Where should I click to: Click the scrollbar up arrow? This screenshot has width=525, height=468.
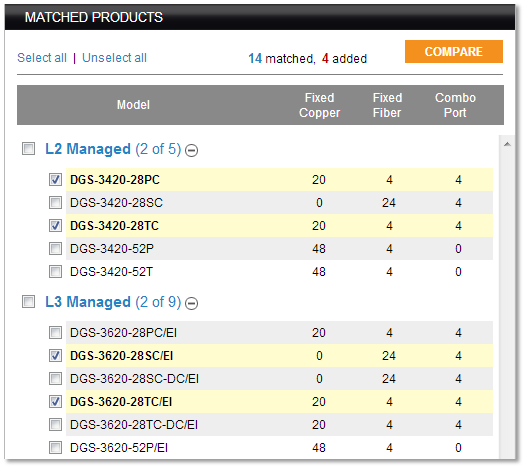coord(507,144)
